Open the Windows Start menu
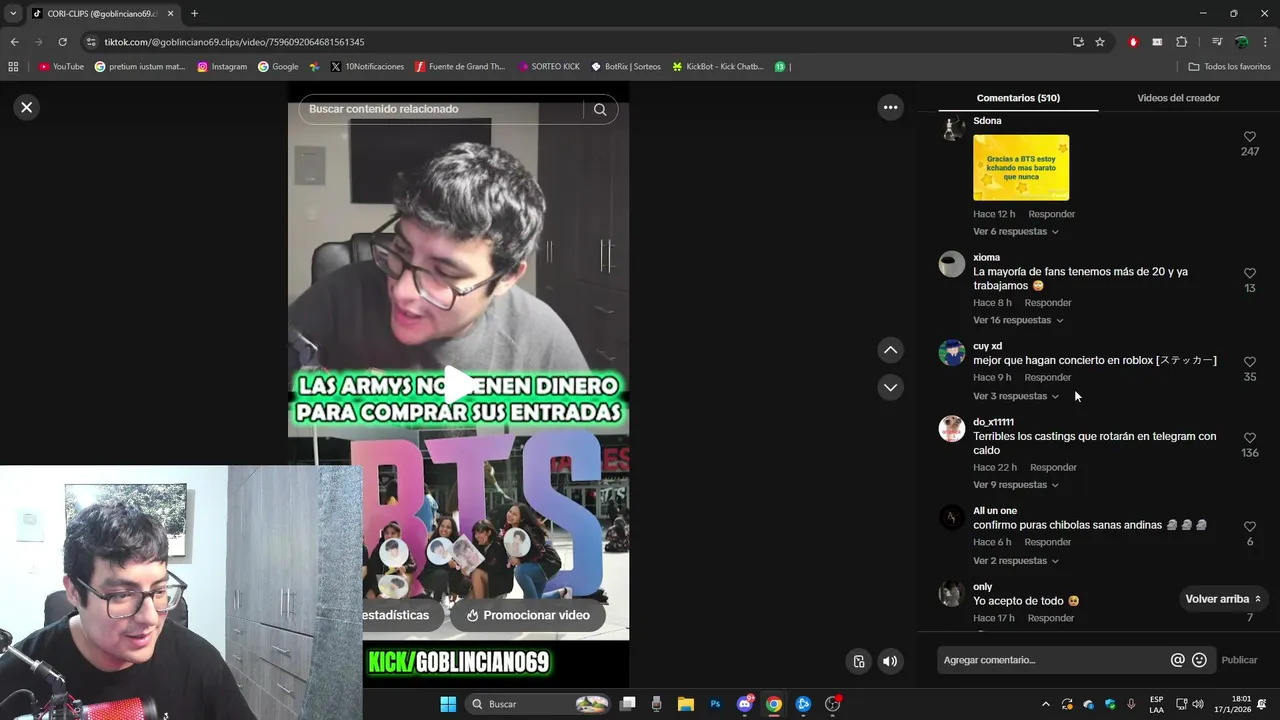 447,704
